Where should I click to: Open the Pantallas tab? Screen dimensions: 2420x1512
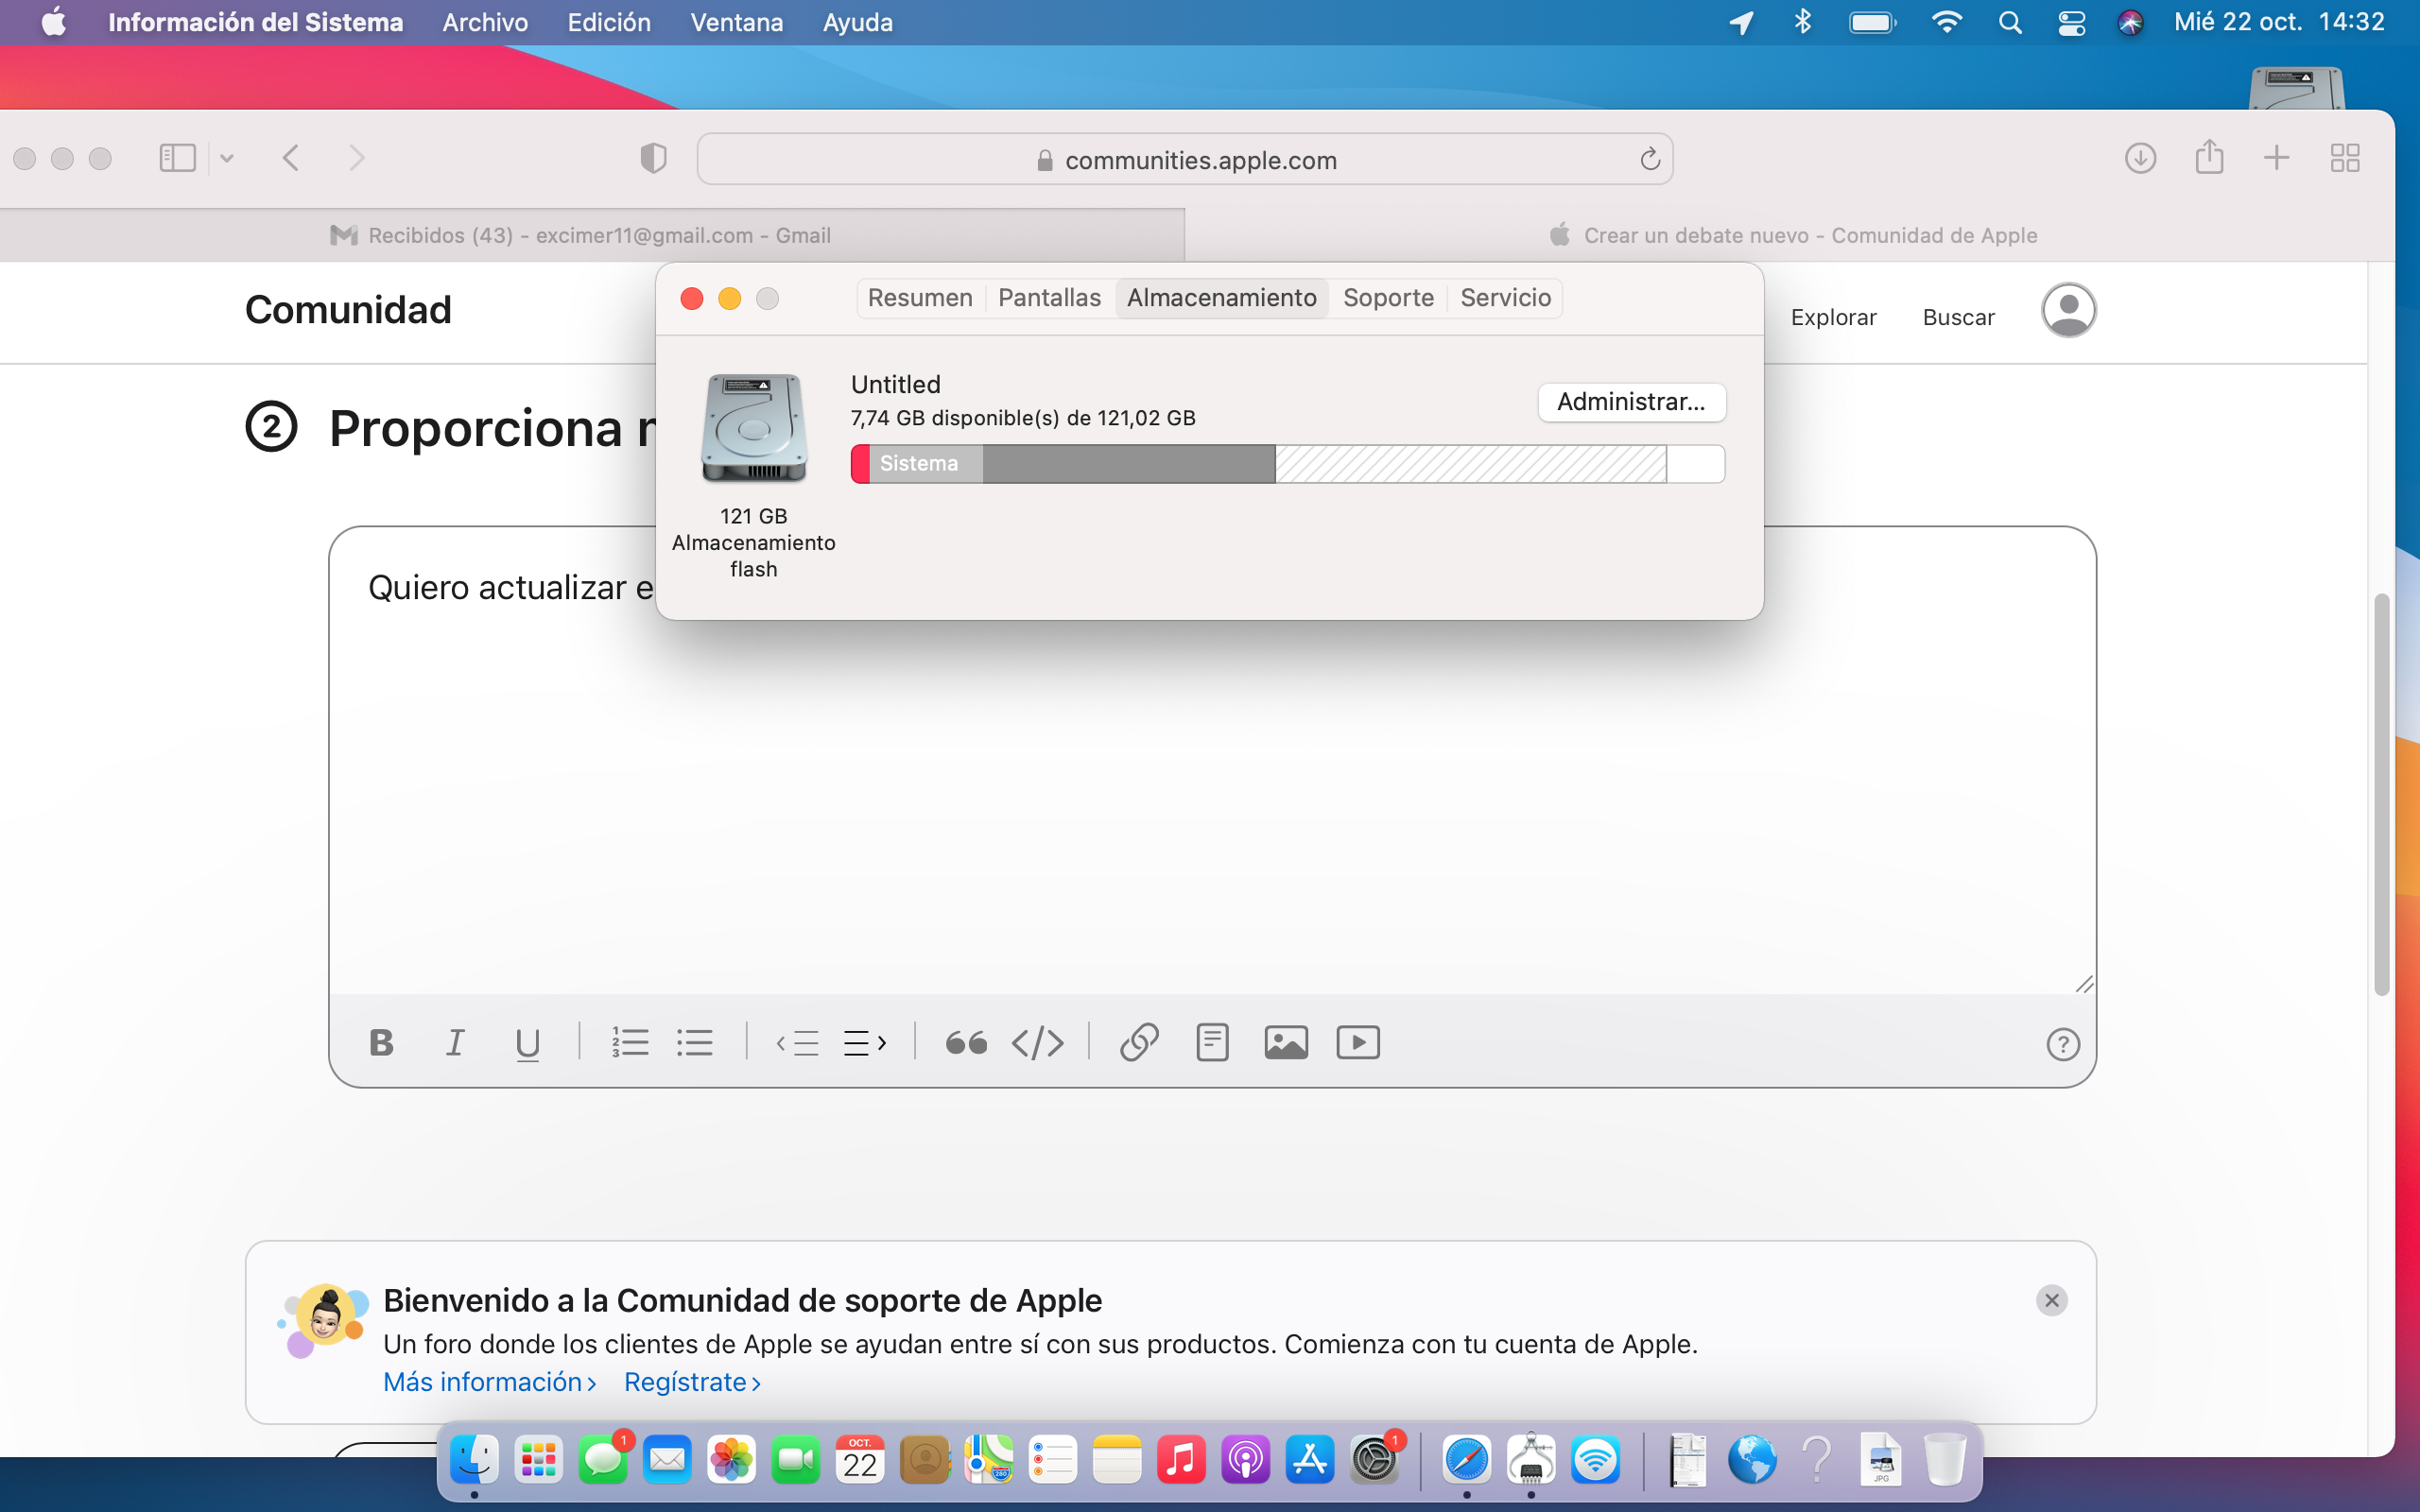(x=1049, y=298)
